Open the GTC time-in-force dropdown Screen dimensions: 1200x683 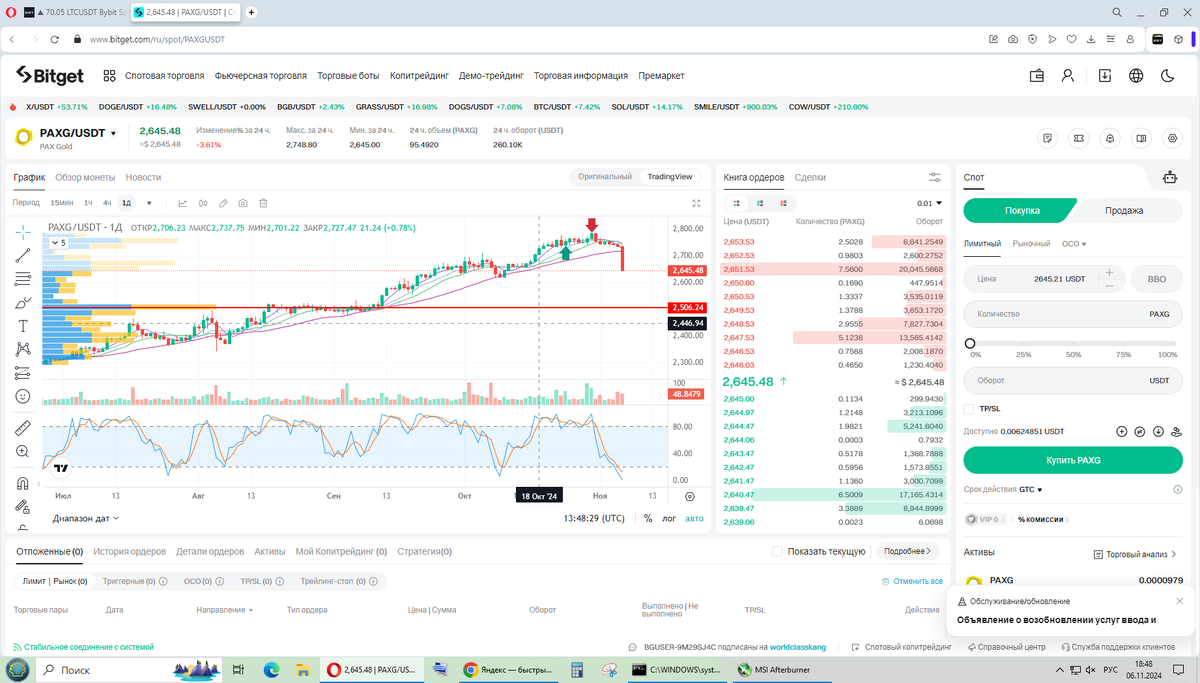click(1031, 490)
